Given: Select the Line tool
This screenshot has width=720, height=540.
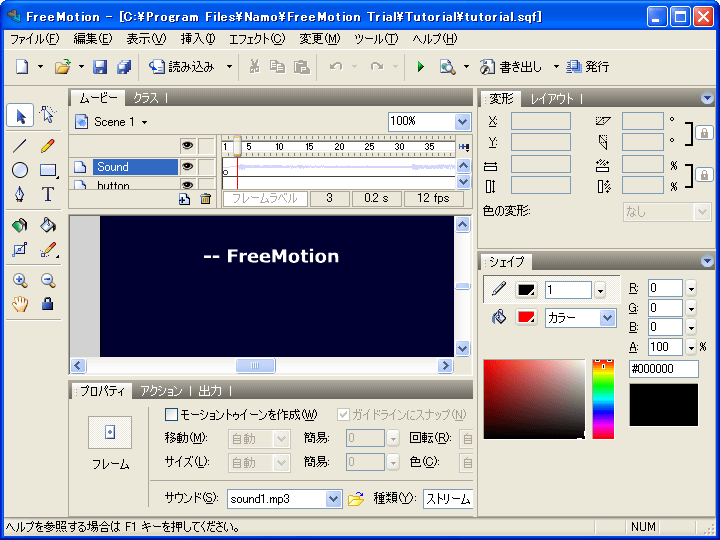Looking at the screenshot, I should pos(20,146).
